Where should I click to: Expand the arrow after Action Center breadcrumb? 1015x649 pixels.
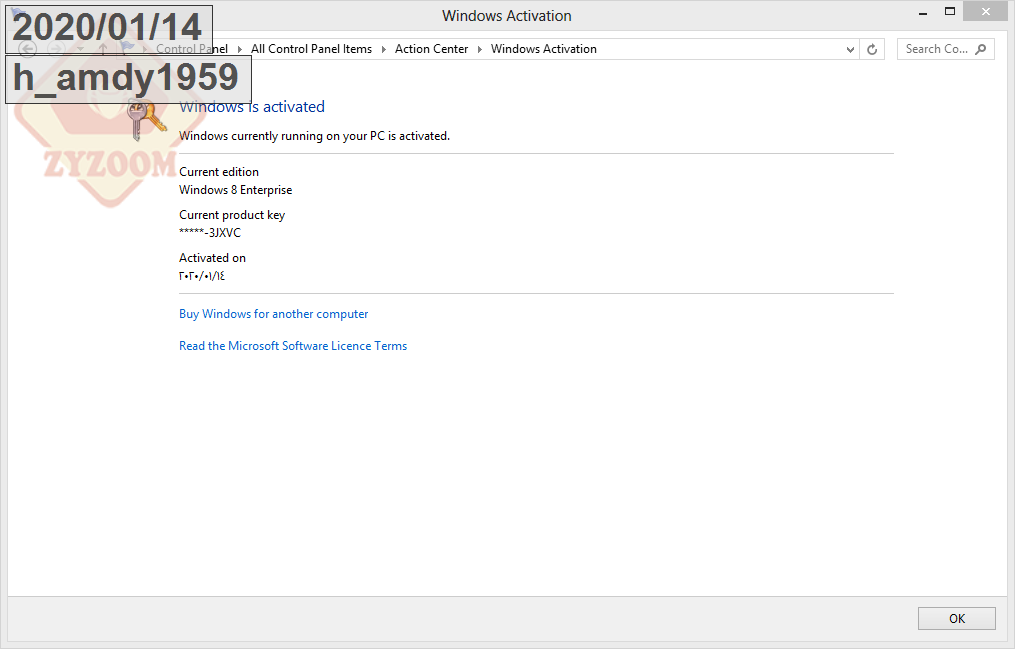point(480,49)
